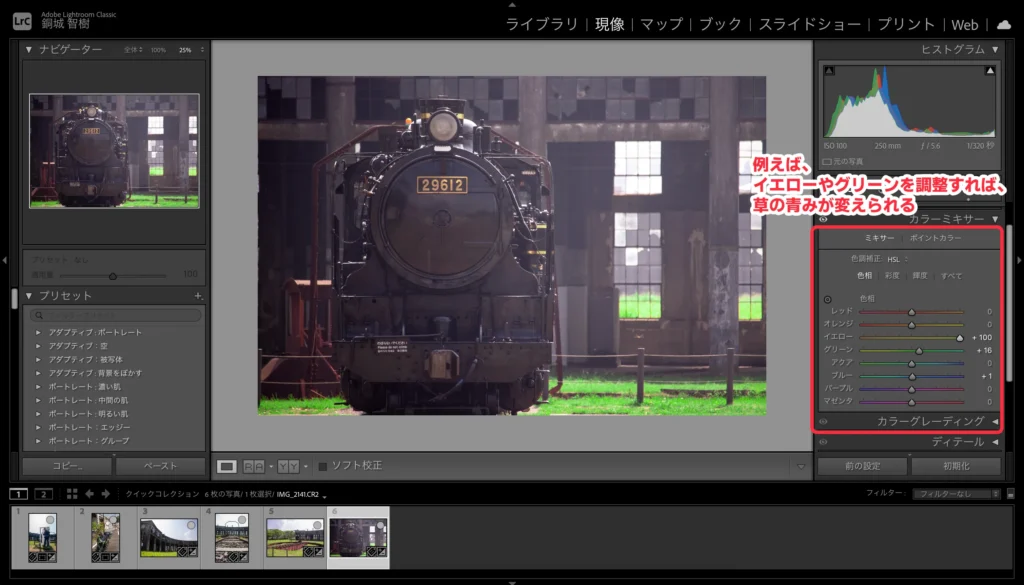Open grid view from filmstrip toolbar
The height and width of the screenshot is (585, 1024).
[72, 493]
